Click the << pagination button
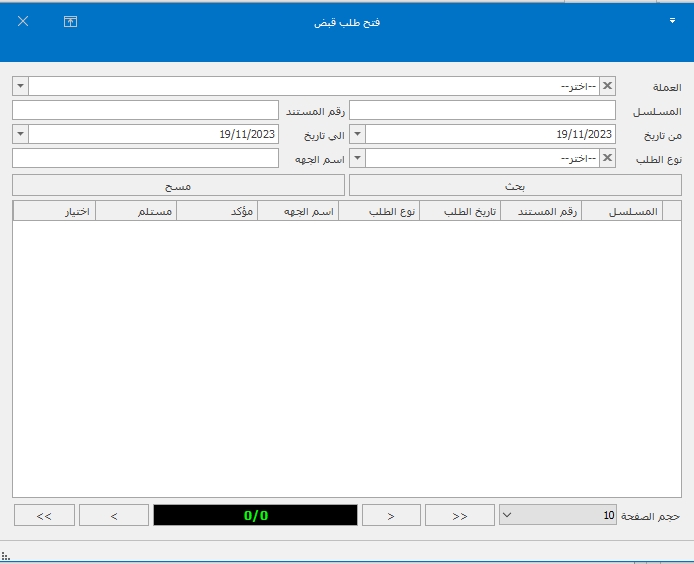The height and width of the screenshot is (564, 694). point(44,515)
